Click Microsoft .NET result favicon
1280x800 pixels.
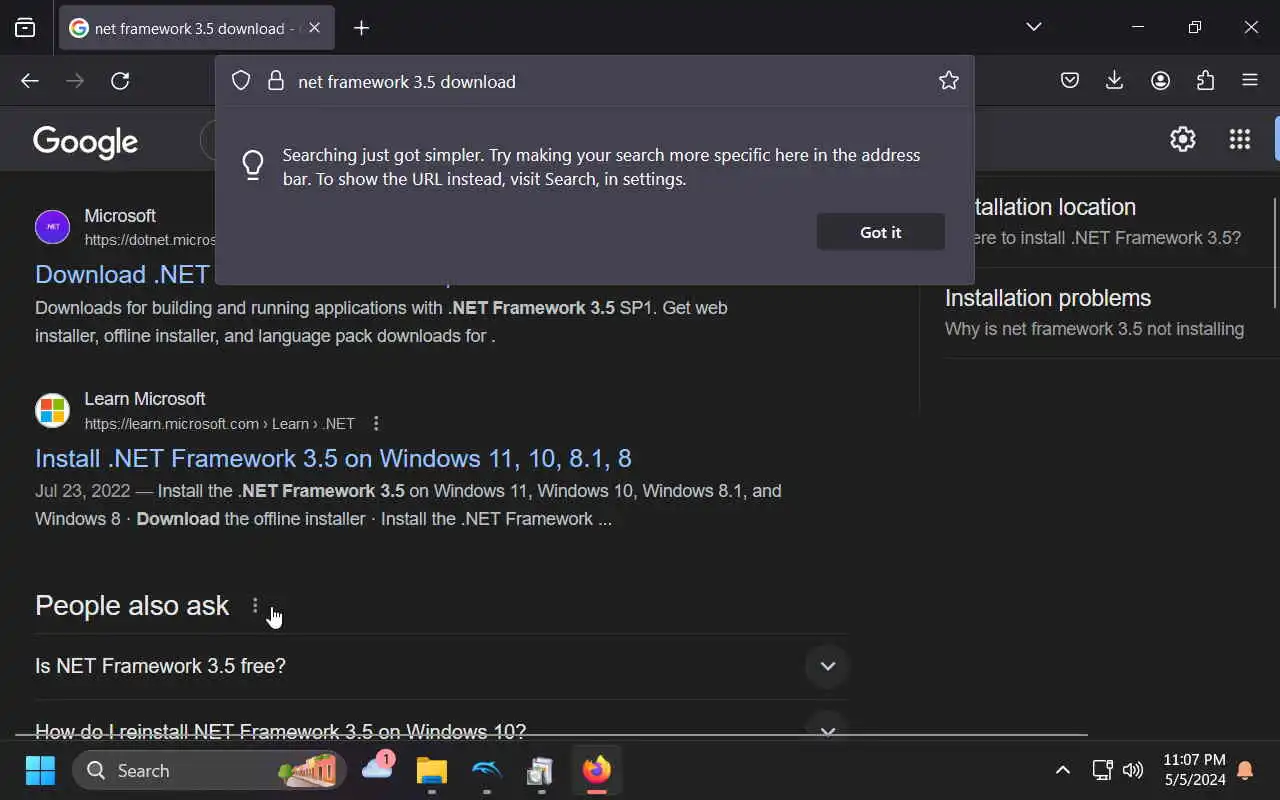(x=52, y=227)
